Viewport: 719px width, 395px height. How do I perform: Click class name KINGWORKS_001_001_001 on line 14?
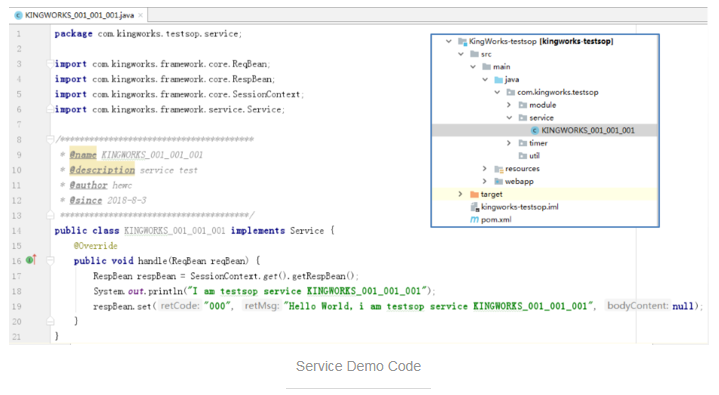175,230
